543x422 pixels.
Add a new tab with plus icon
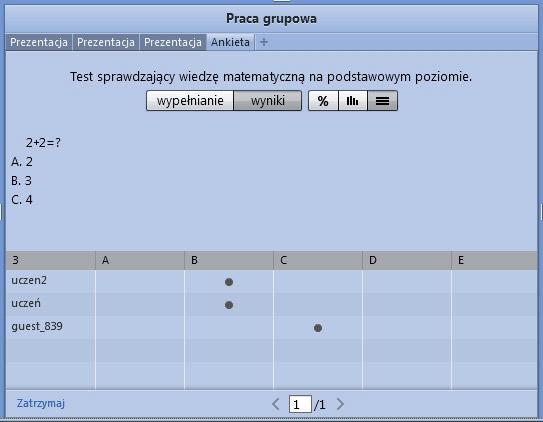coord(264,42)
